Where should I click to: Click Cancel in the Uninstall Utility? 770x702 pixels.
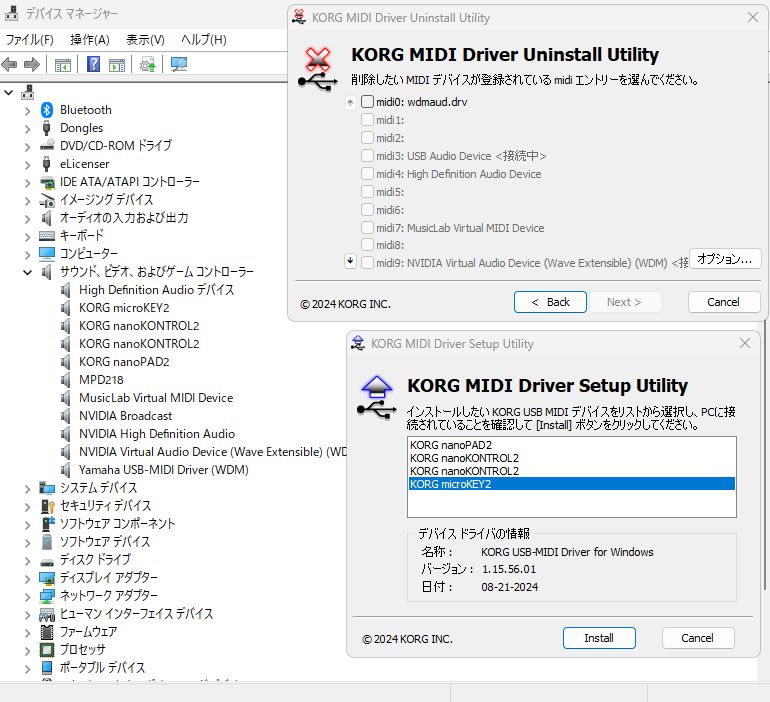tap(724, 302)
